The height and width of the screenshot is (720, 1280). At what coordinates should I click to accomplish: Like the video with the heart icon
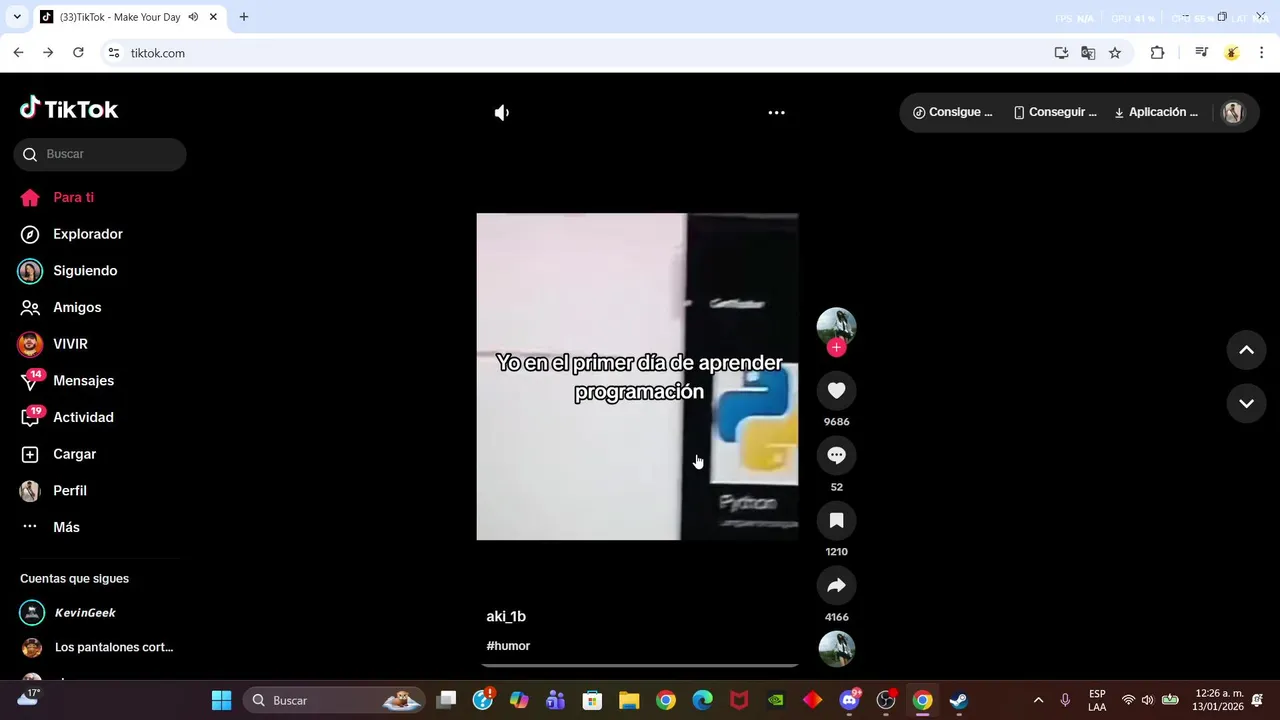point(837,390)
